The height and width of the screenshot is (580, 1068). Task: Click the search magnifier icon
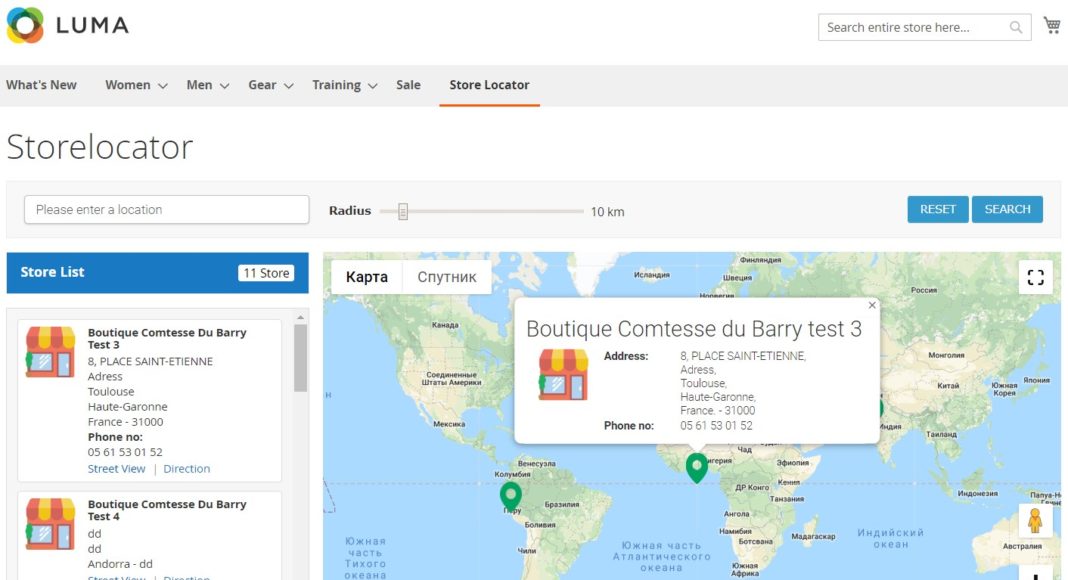1016,27
